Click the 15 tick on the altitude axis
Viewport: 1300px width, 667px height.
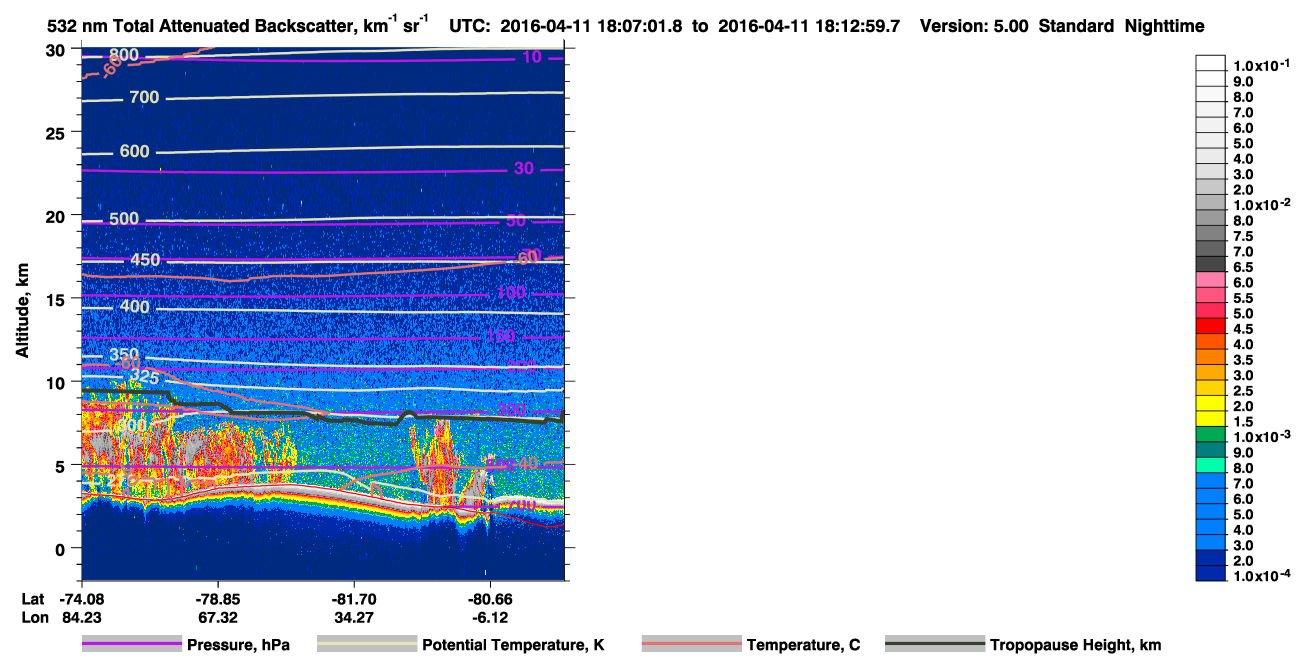coord(57,298)
